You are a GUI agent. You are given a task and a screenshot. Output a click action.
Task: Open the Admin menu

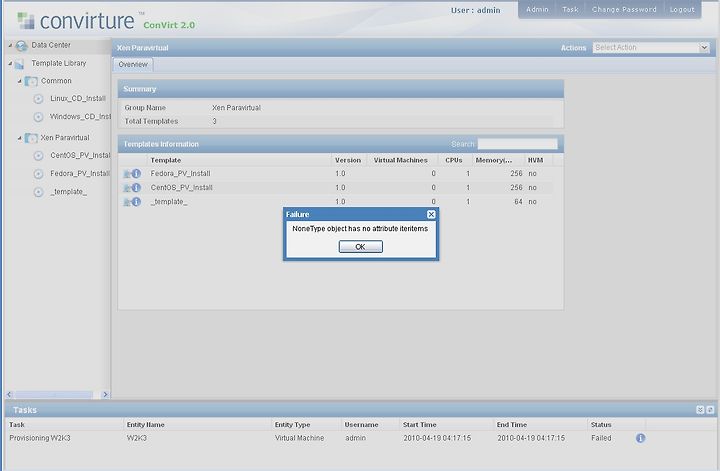537,9
